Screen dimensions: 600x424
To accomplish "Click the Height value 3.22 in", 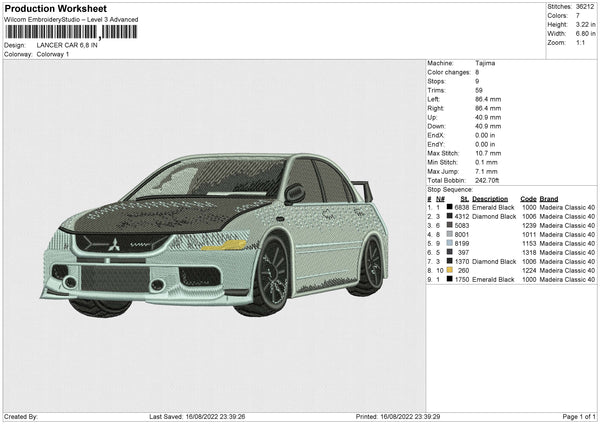I will (586, 24).
